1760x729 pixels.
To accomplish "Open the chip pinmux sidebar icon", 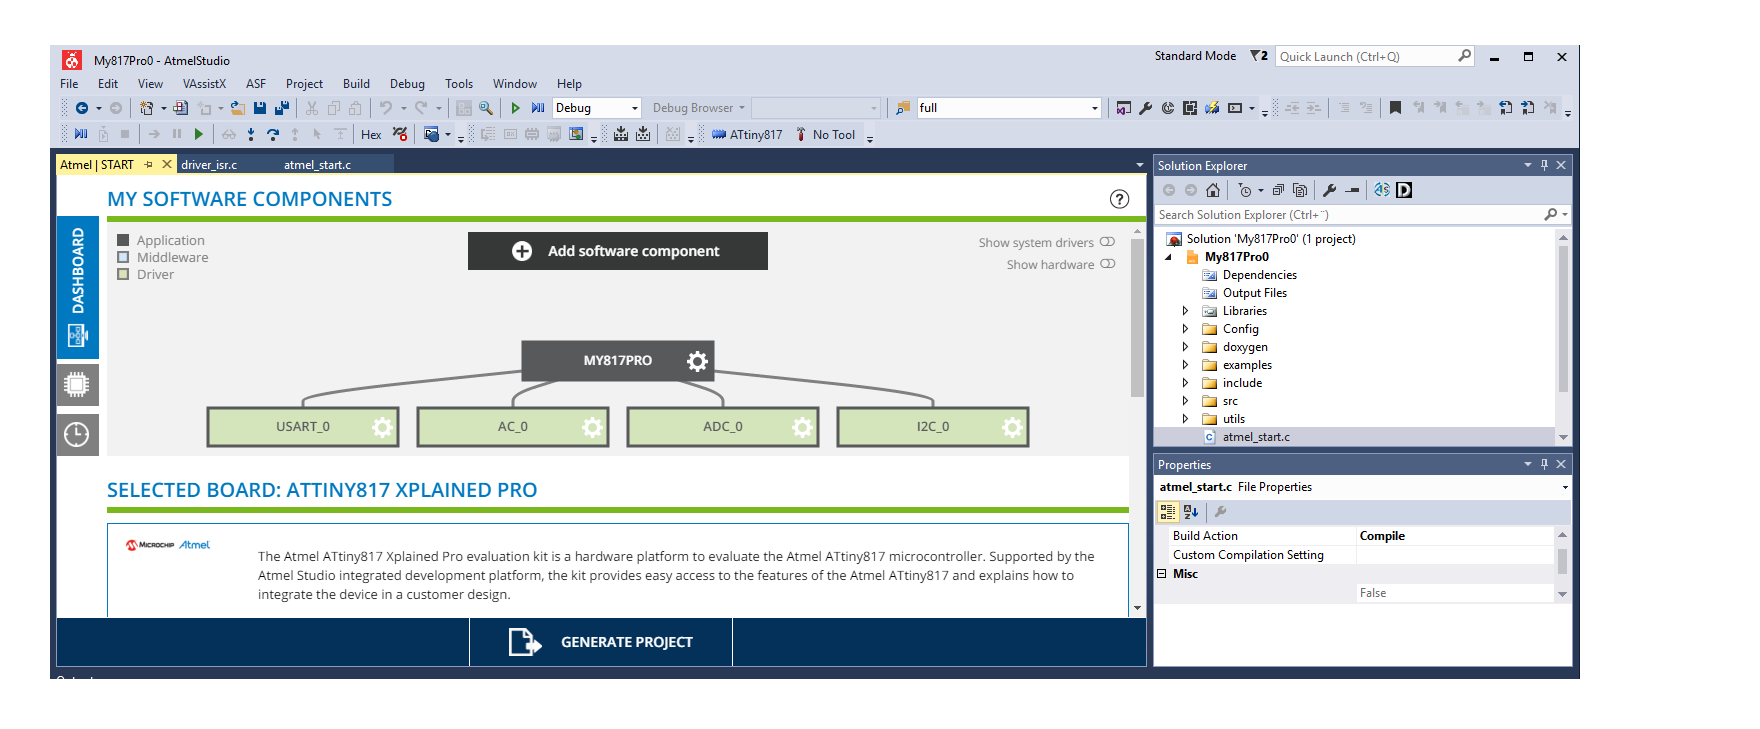I will click(x=77, y=384).
